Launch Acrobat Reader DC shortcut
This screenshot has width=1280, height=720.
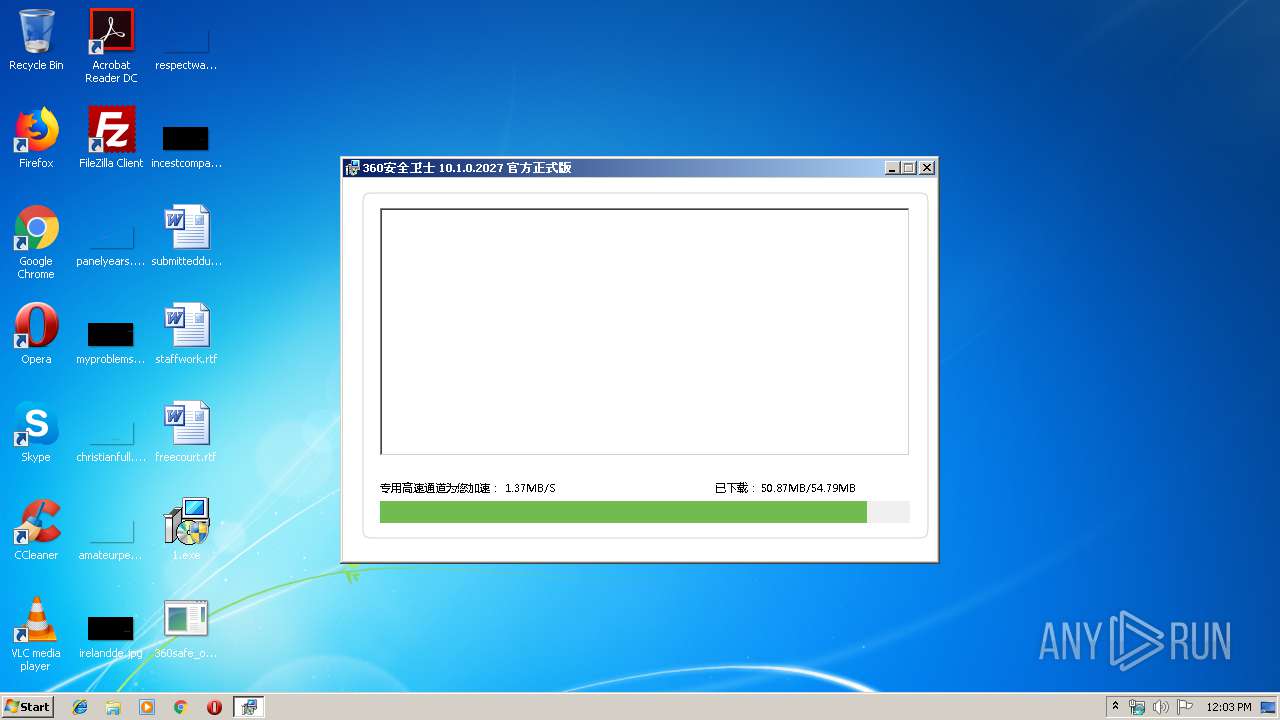[x=111, y=46]
